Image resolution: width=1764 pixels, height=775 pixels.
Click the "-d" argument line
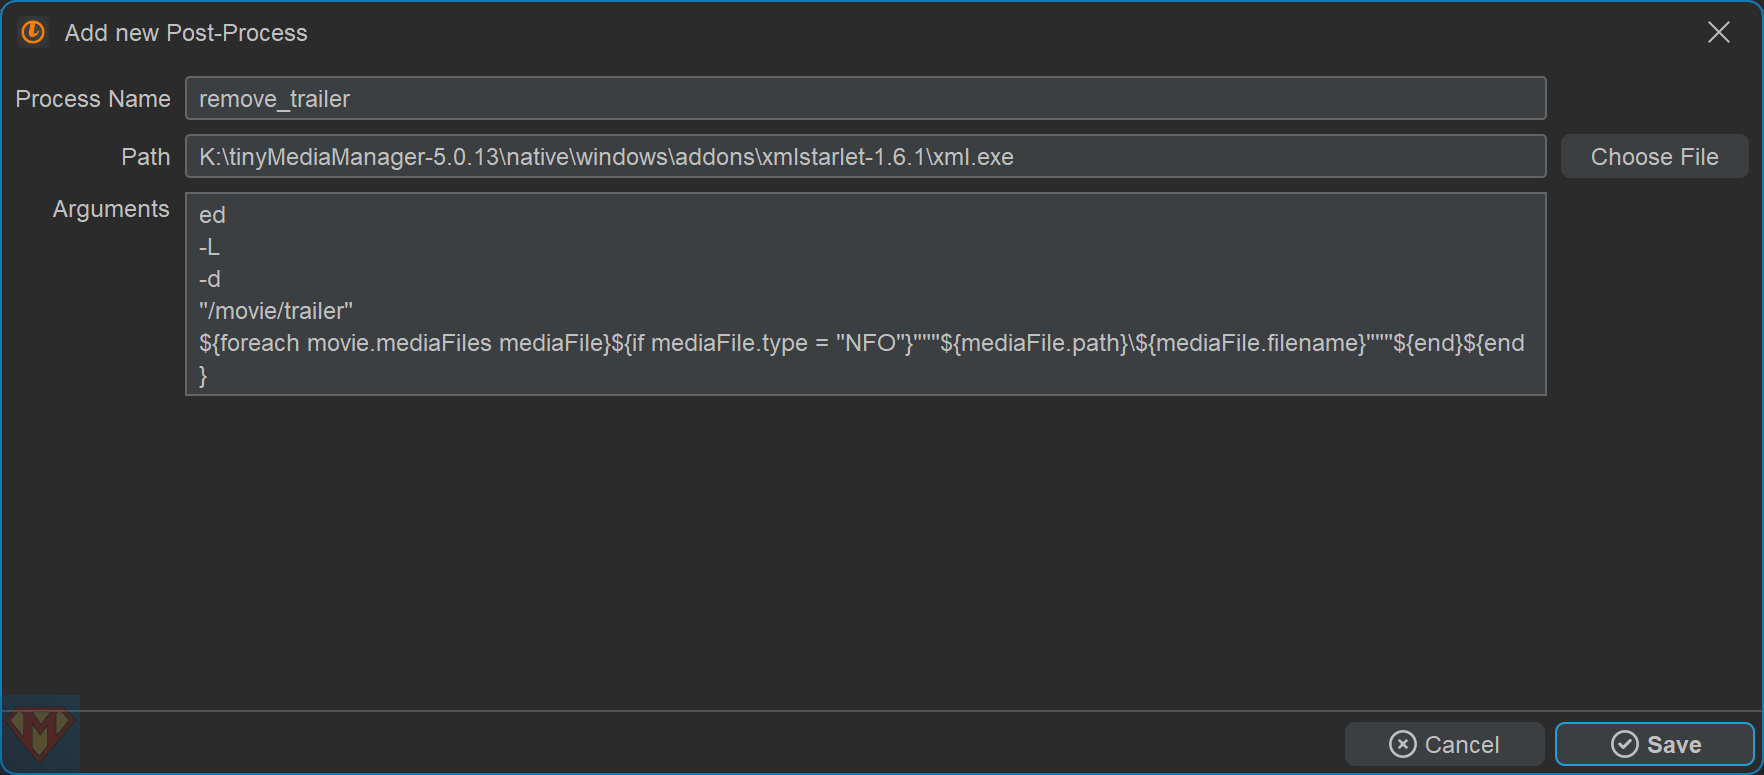tap(210, 279)
